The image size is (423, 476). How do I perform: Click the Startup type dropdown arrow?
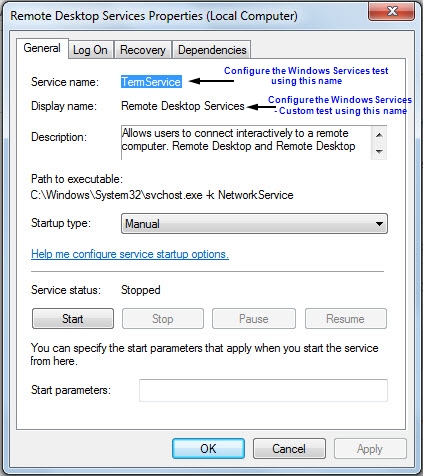tap(379, 224)
